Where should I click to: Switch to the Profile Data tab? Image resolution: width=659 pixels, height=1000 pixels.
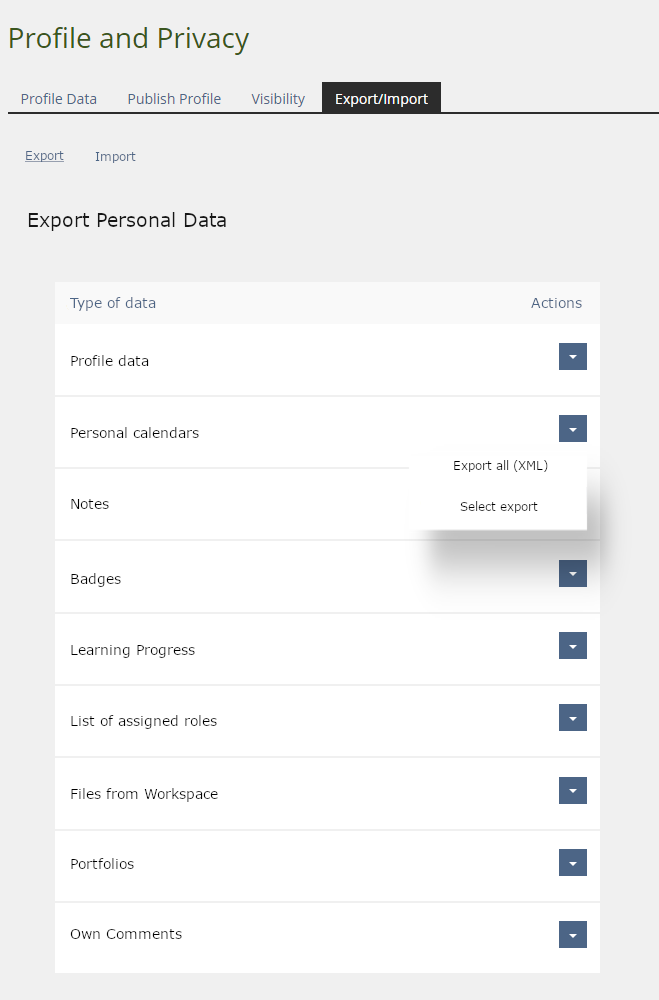coord(59,99)
